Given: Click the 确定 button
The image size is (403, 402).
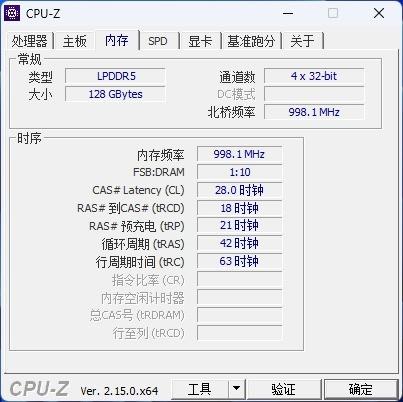Looking at the screenshot, I should pos(361,389).
